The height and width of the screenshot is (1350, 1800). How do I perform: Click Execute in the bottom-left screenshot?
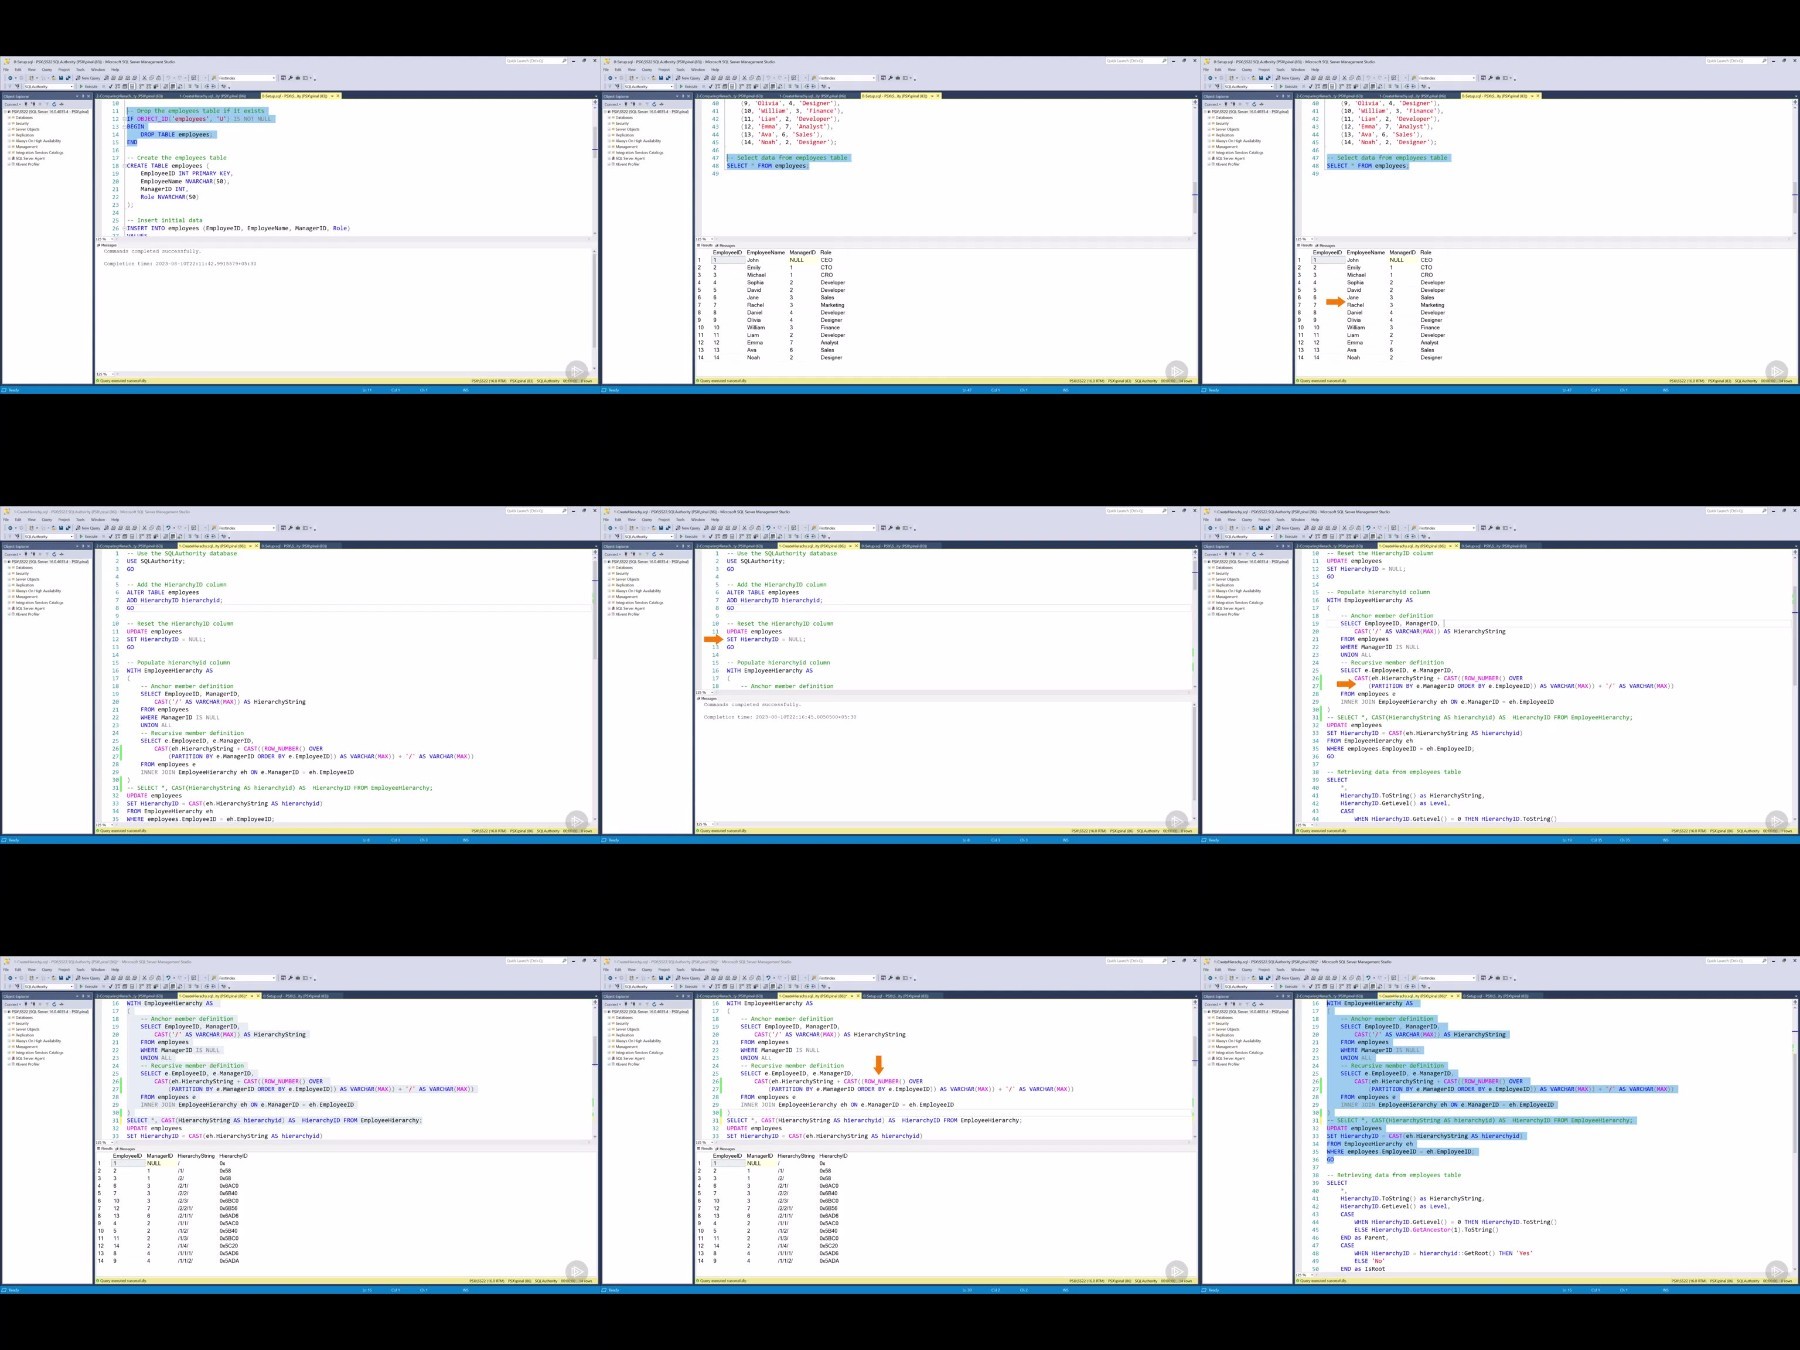(89, 986)
